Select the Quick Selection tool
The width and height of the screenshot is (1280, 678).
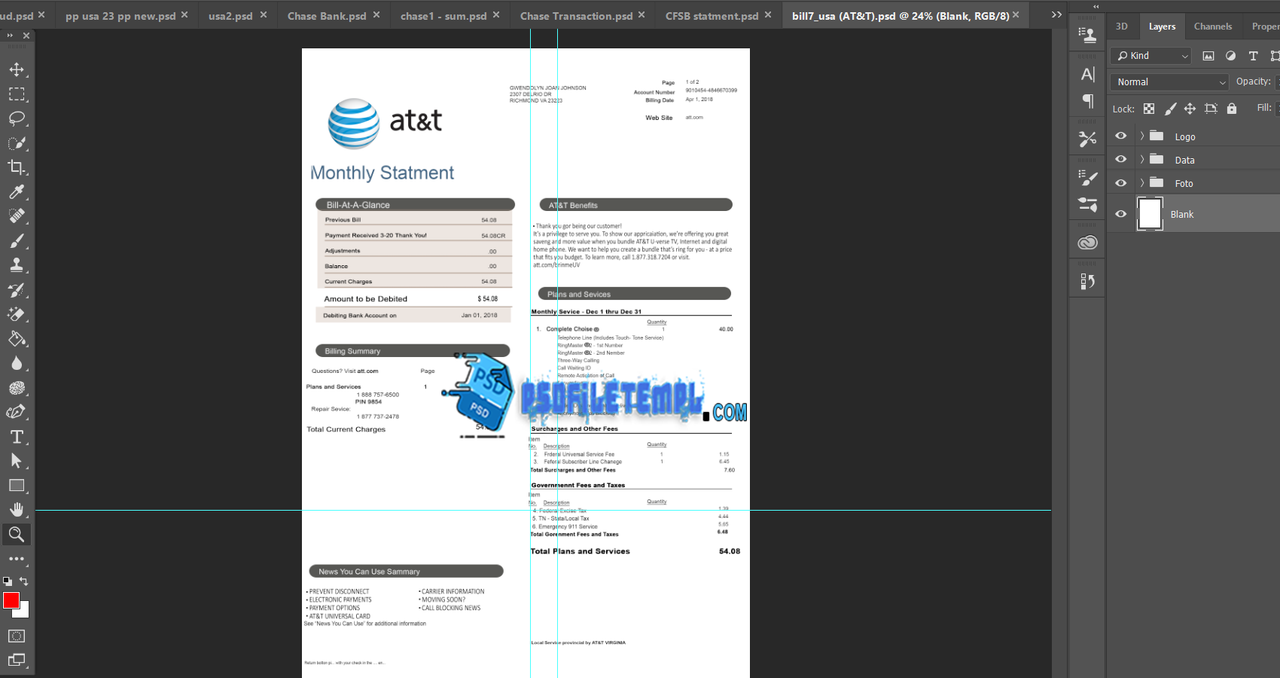pyautogui.click(x=17, y=143)
